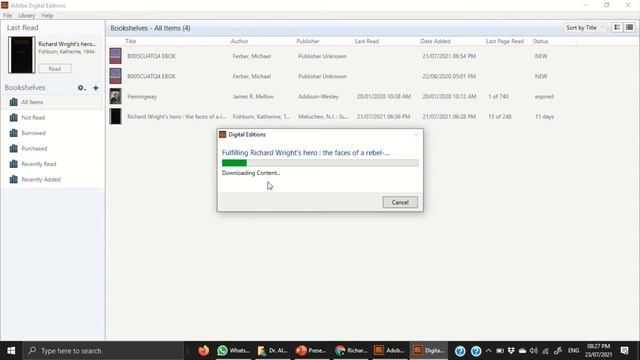Select Hemingway book cover thumbnail
Image resolution: width=640 pixels, height=360 pixels.
[116, 96]
